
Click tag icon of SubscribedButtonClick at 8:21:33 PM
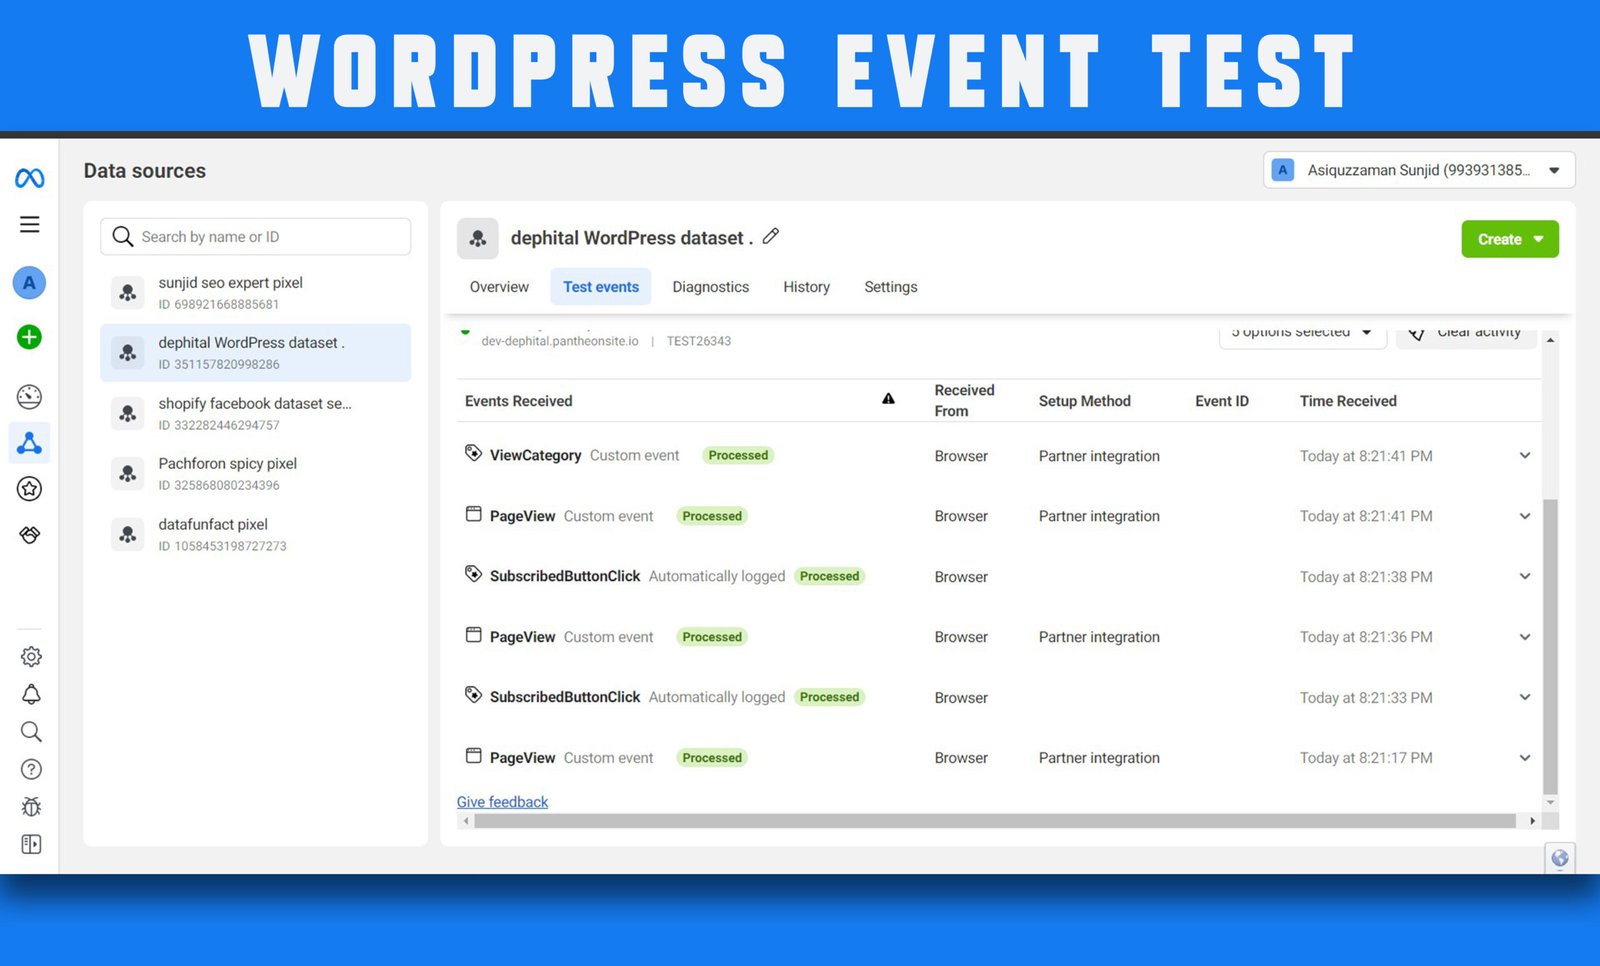[473, 695]
